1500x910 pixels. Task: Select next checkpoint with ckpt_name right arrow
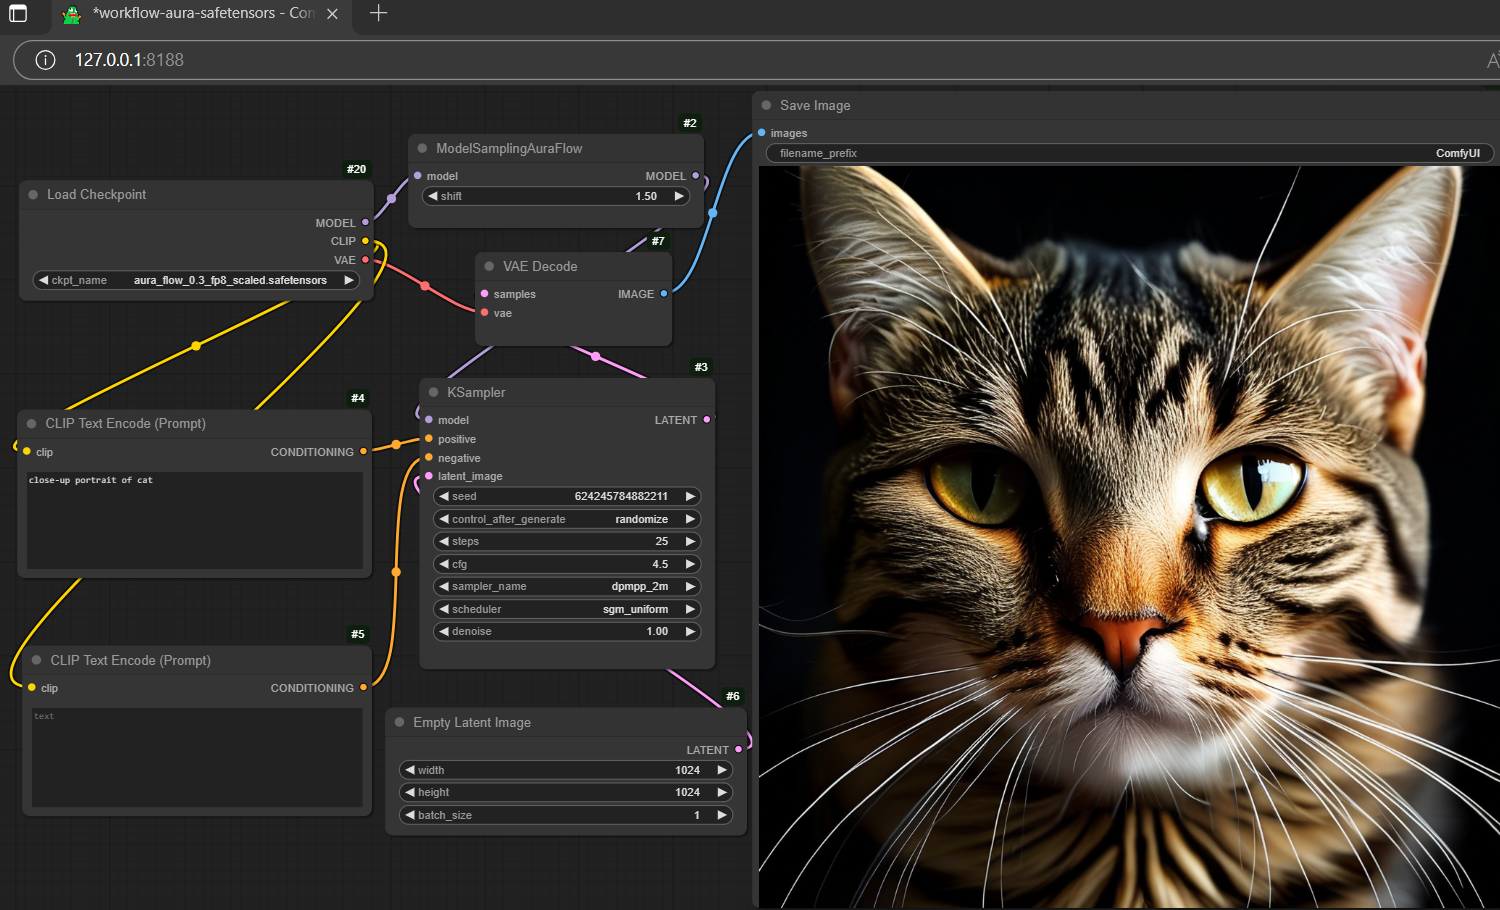[349, 280]
